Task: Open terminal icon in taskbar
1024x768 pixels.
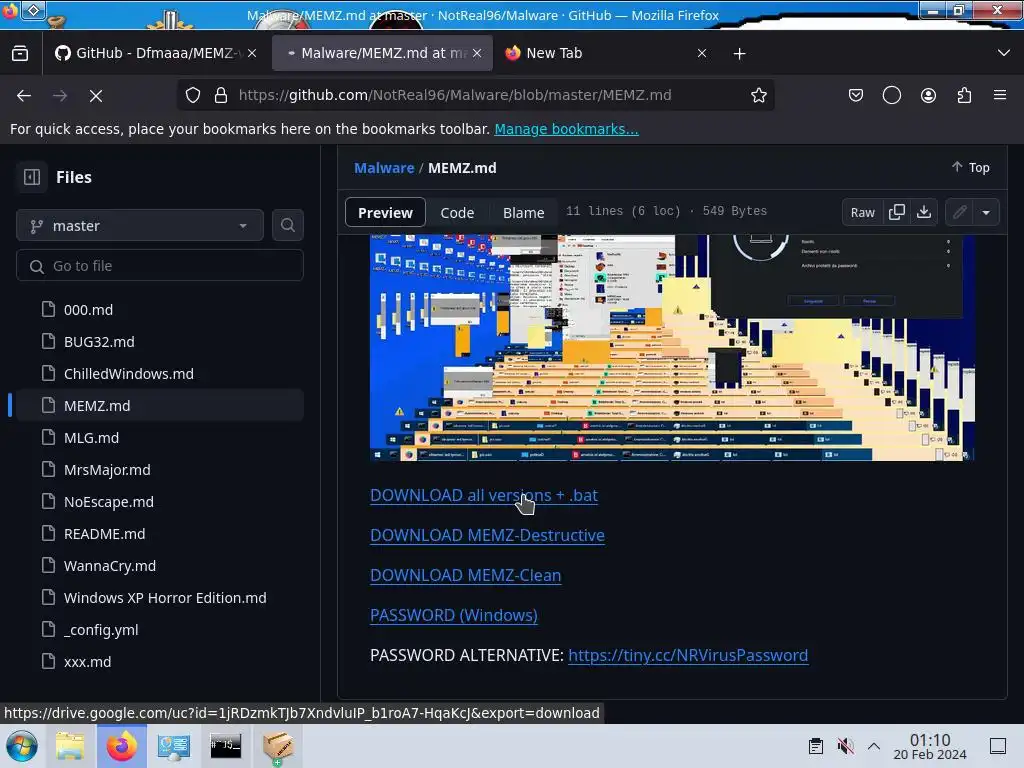Action: [225, 746]
